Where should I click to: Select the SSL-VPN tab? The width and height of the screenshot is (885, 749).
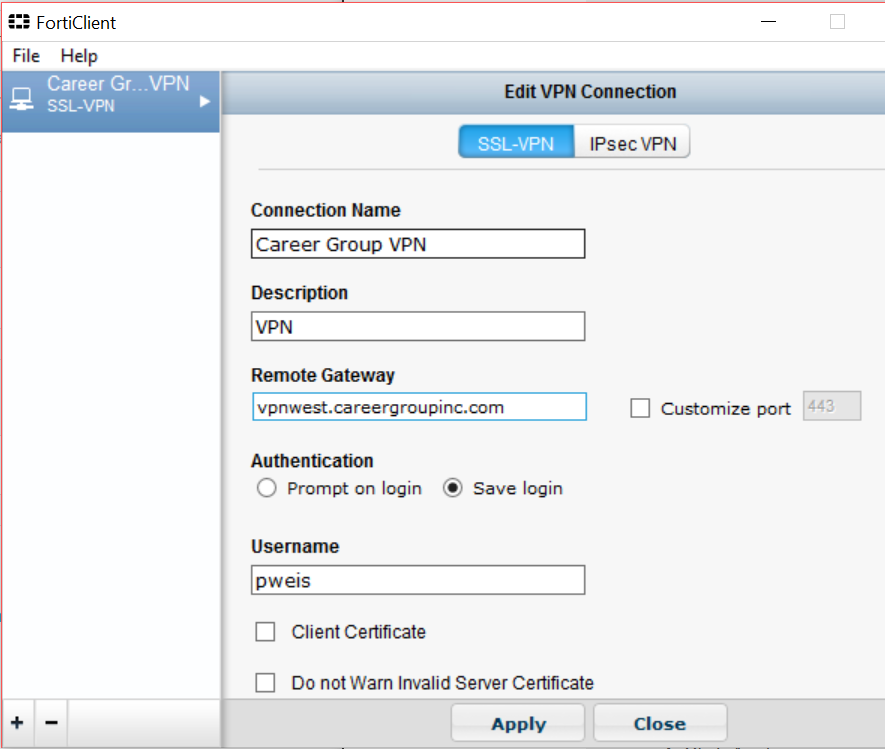[516, 141]
